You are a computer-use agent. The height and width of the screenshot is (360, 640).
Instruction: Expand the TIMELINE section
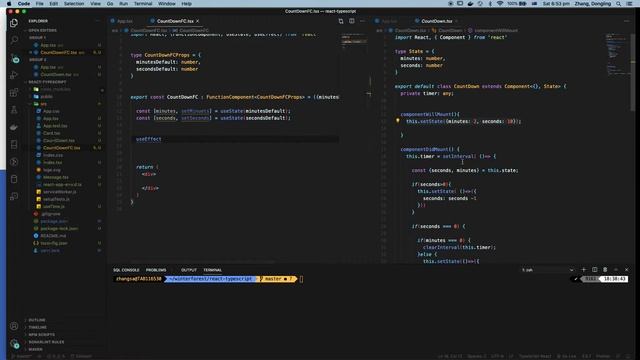click(x=38, y=327)
